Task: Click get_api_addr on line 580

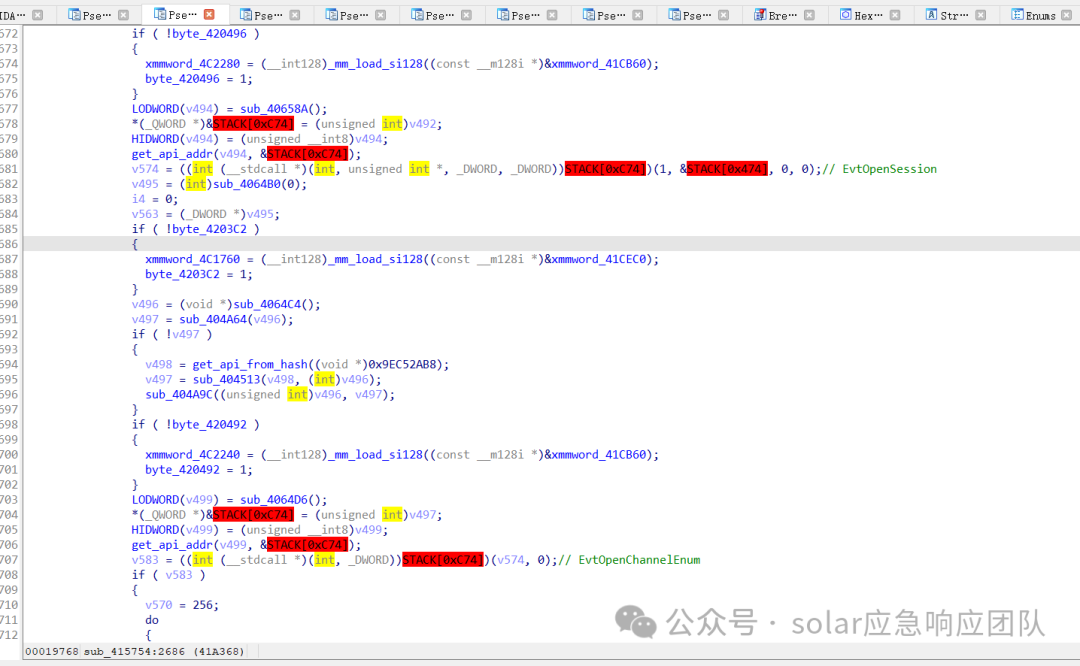Action: (x=173, y=154)
